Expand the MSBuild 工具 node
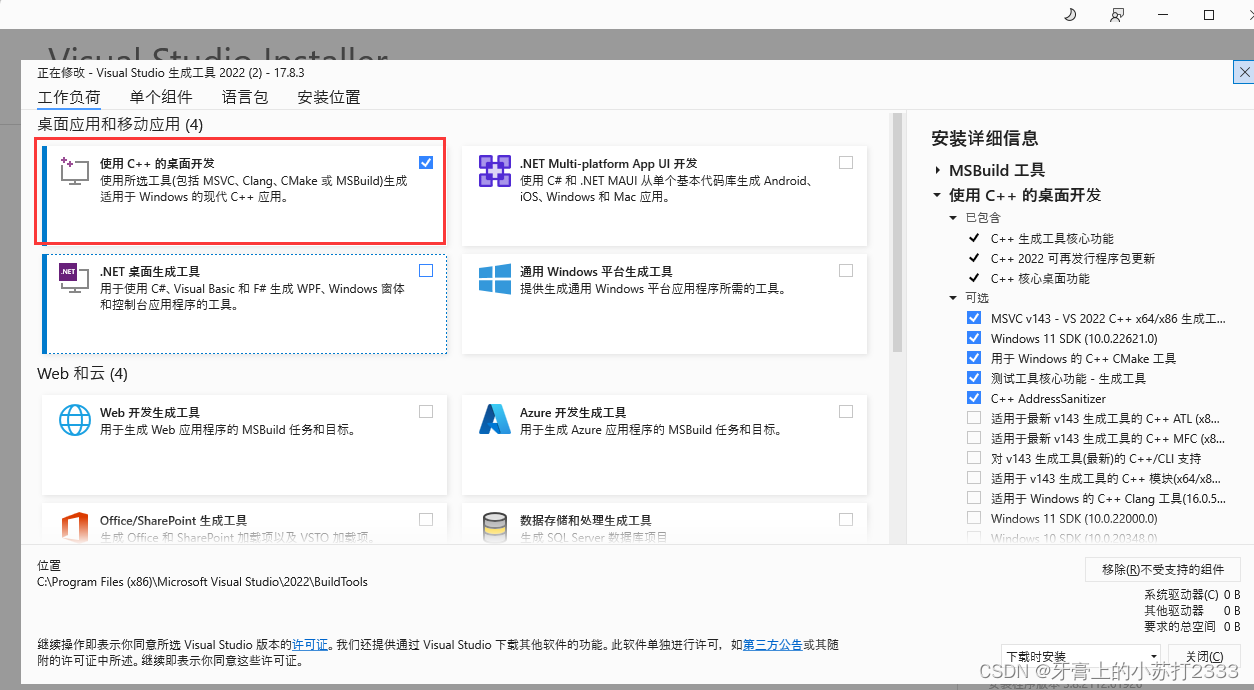 click(x=938, y=170)
